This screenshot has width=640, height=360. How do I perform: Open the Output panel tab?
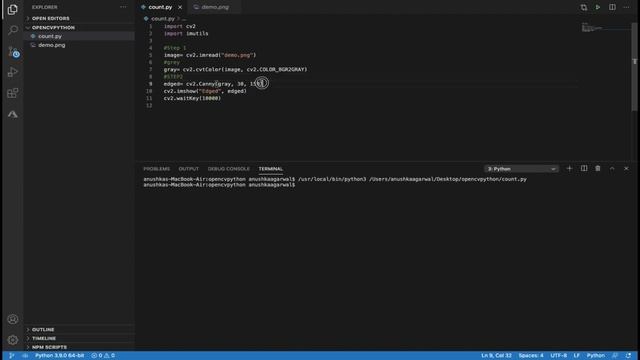pyautogui.click(x=189, y=169)
